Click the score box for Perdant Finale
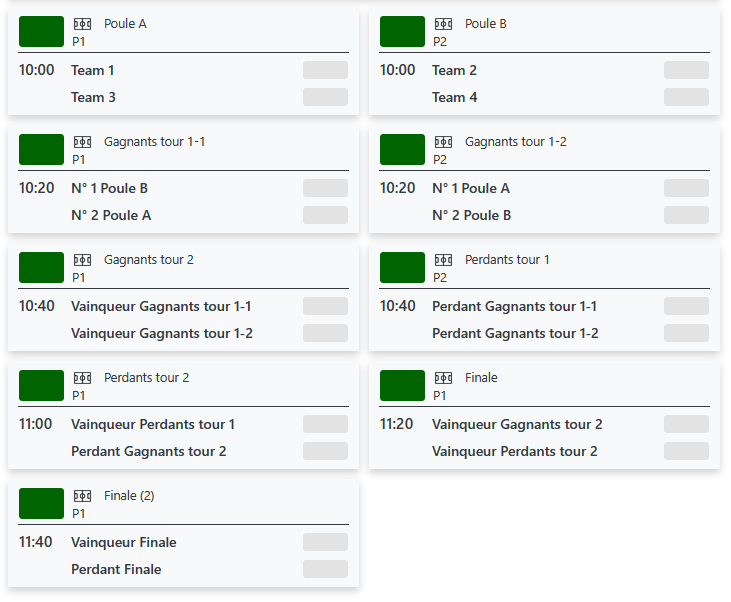This screenshot has width=731, height=602. pos(325,569)
